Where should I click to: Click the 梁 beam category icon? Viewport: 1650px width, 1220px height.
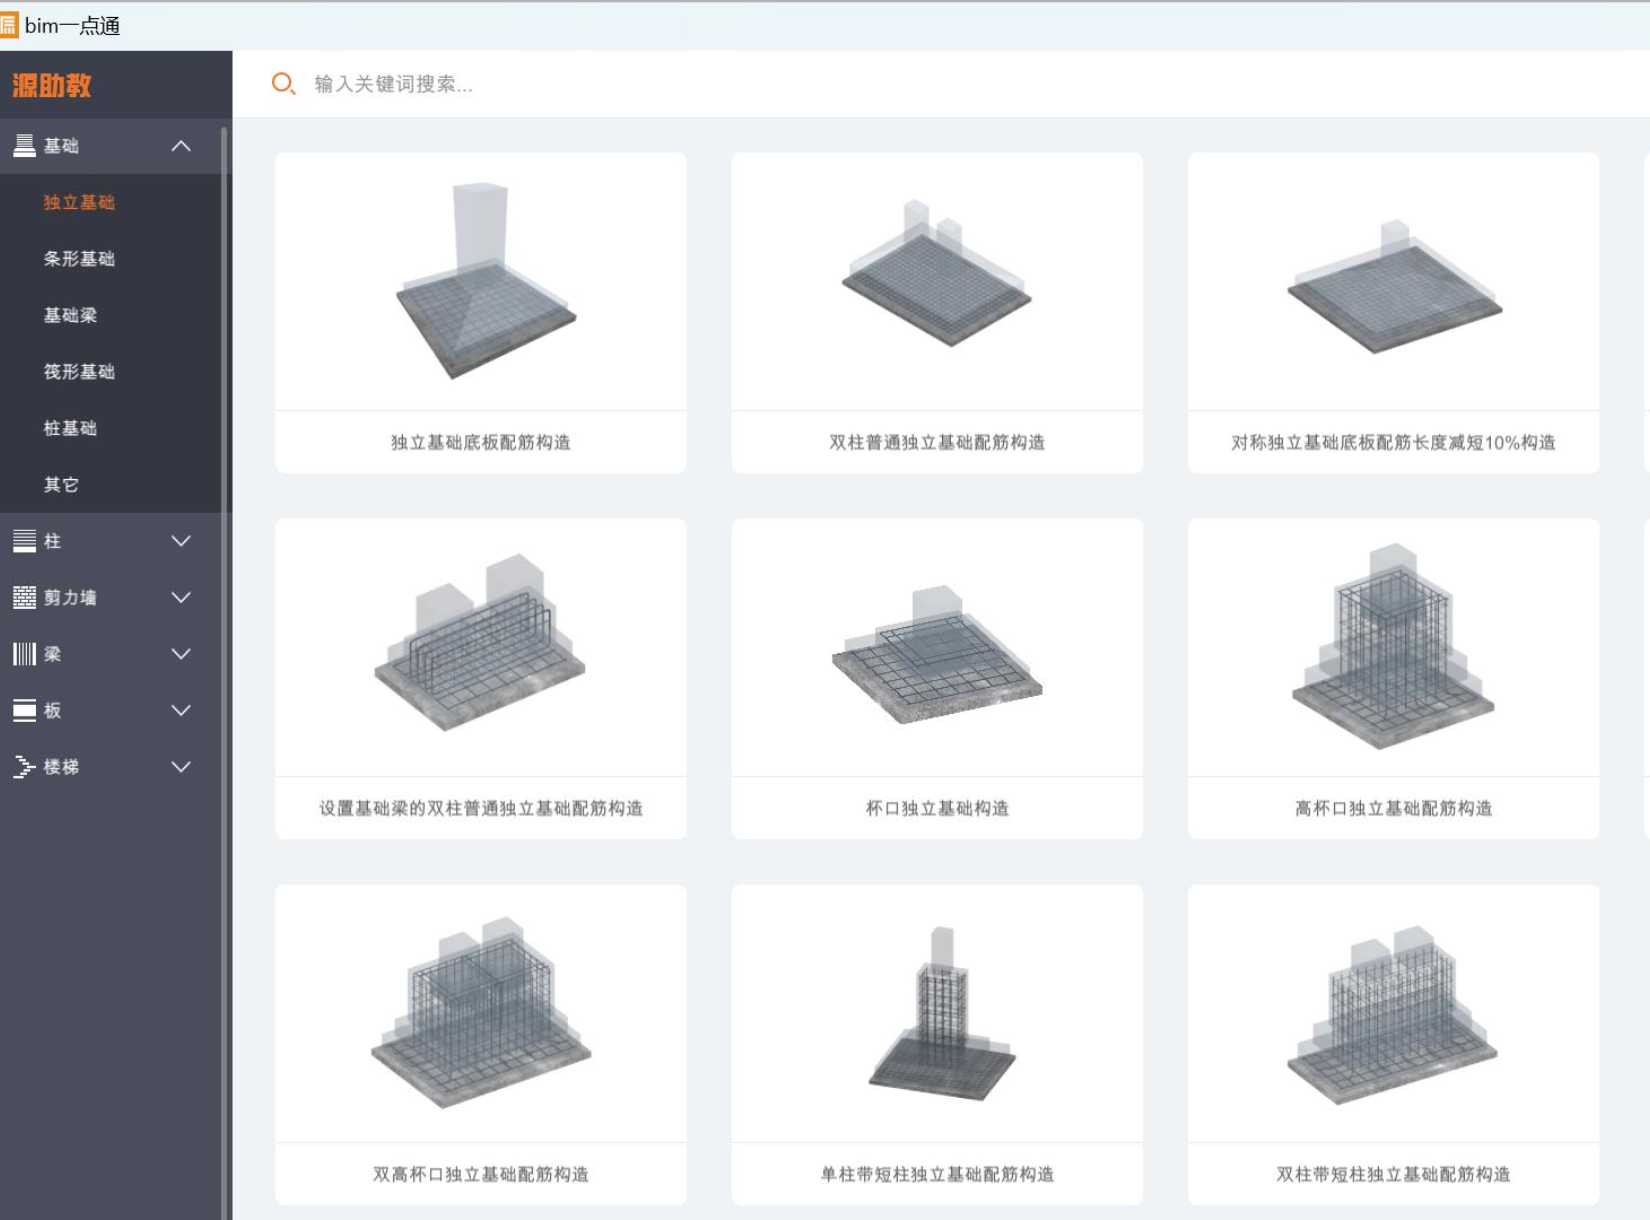click(24, 654)
